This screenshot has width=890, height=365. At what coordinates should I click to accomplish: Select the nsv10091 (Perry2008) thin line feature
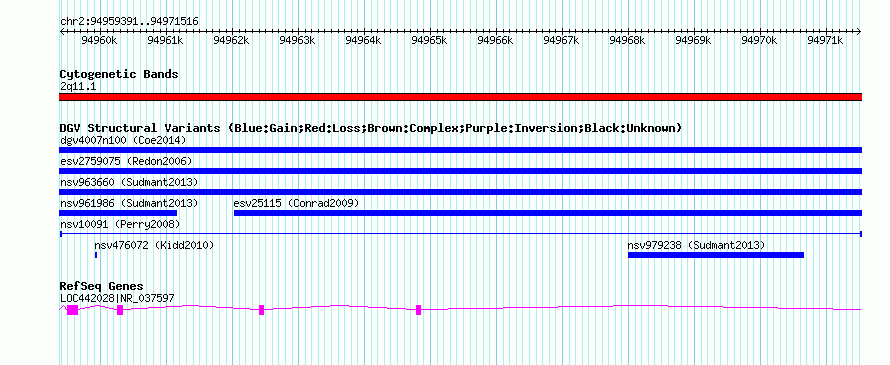tap(460, 234)
